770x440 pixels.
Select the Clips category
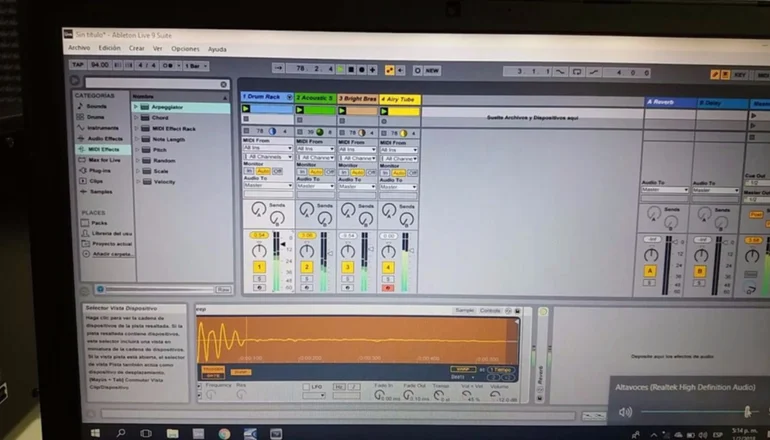[x=96, y=181]
